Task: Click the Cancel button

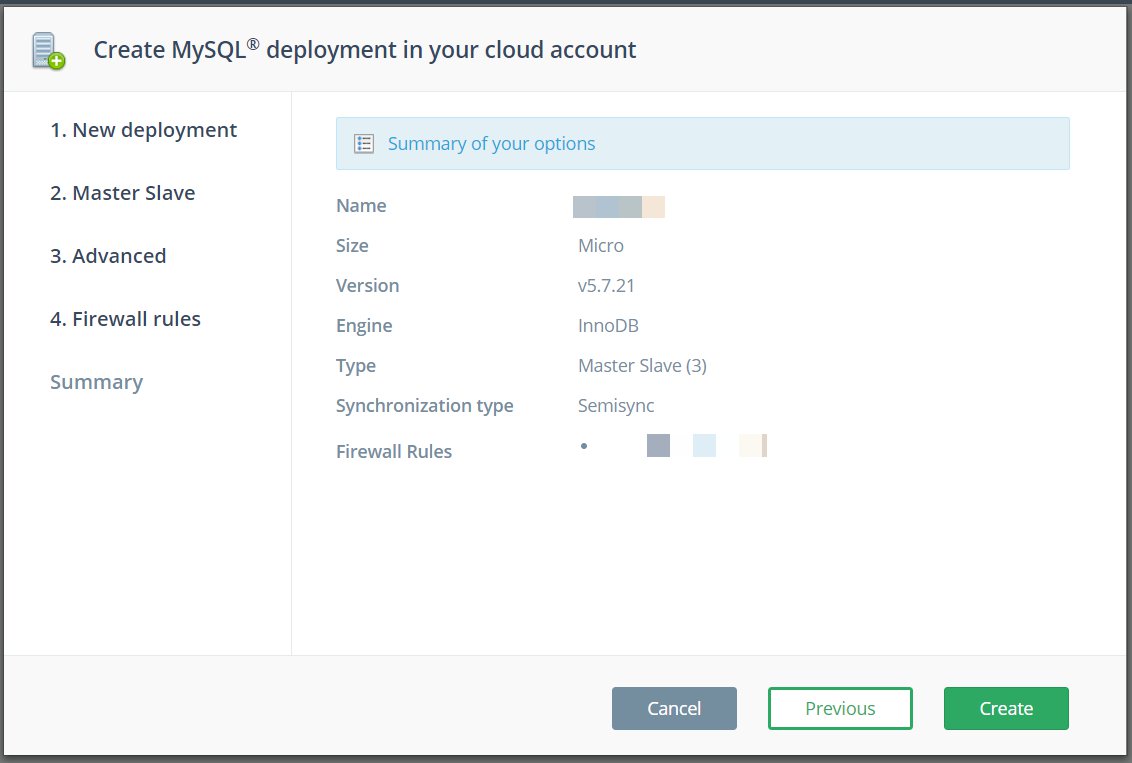Action: coord(674,708)
